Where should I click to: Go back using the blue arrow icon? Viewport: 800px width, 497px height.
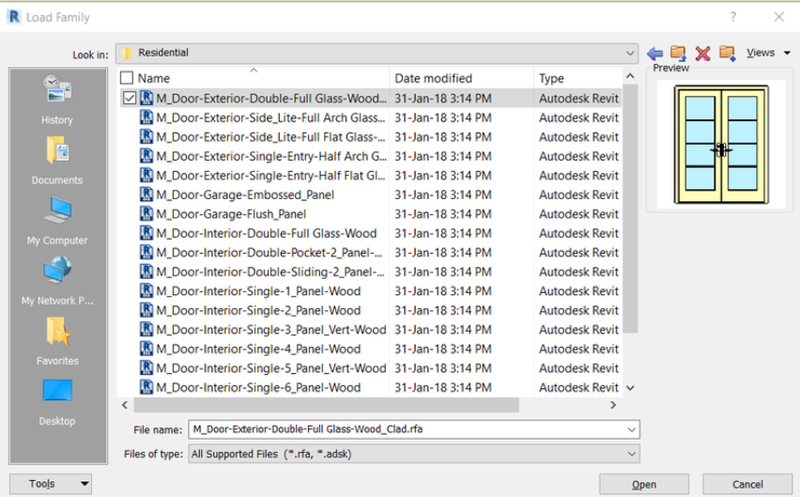point(655,53)
